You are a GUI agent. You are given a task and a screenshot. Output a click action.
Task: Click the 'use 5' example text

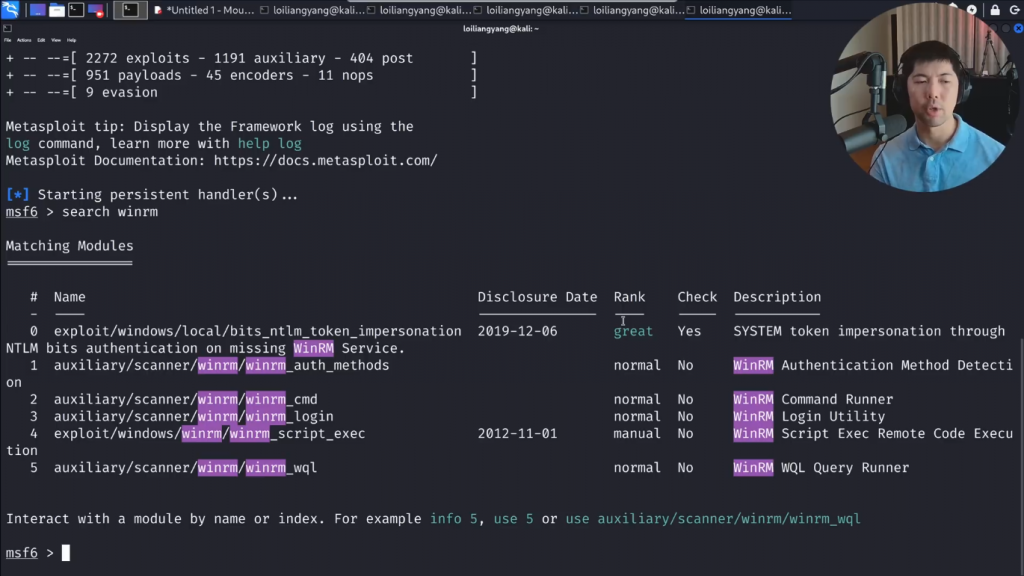[513, 519]
